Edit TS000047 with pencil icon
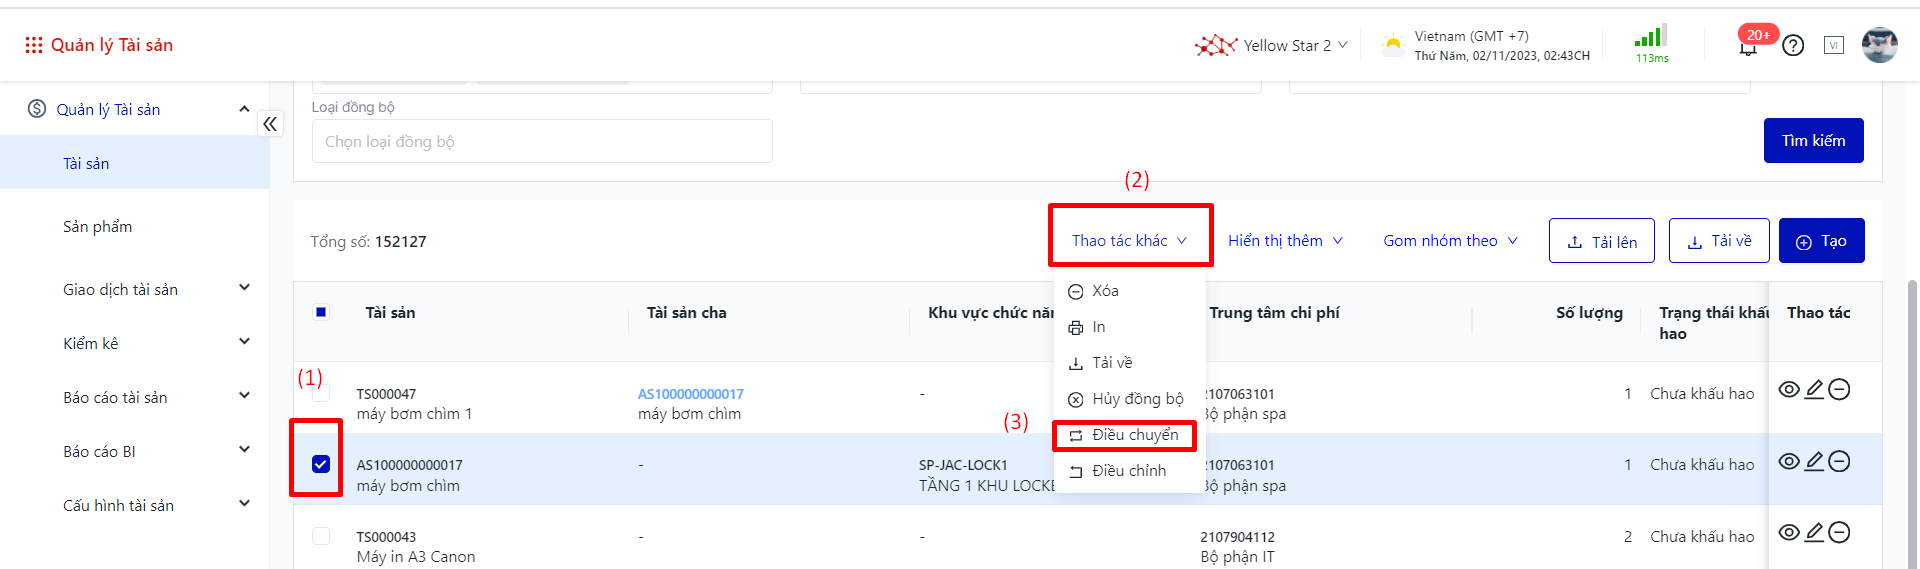 click(x=1814, y=389)
